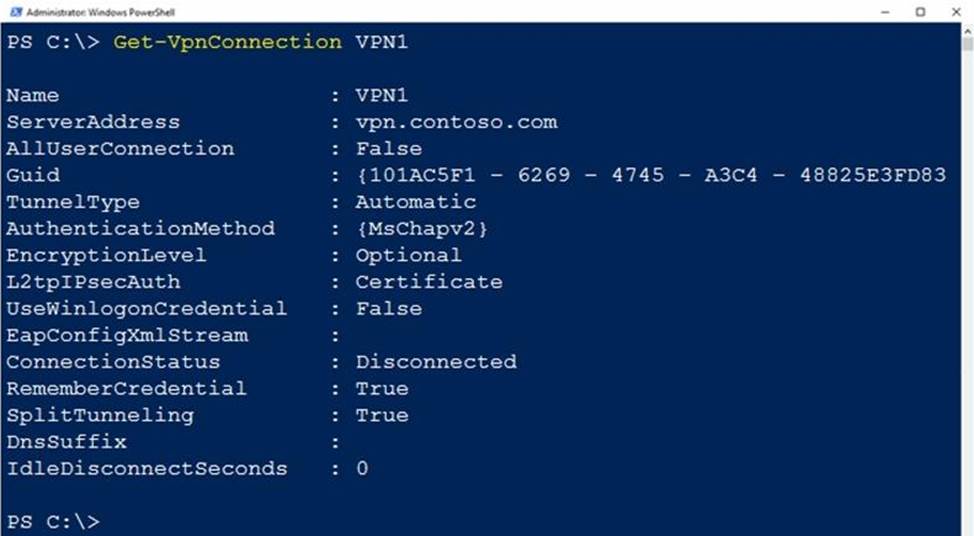
Task: Click the PowerShell icon in title bar
Action: [x=15, y=11]
